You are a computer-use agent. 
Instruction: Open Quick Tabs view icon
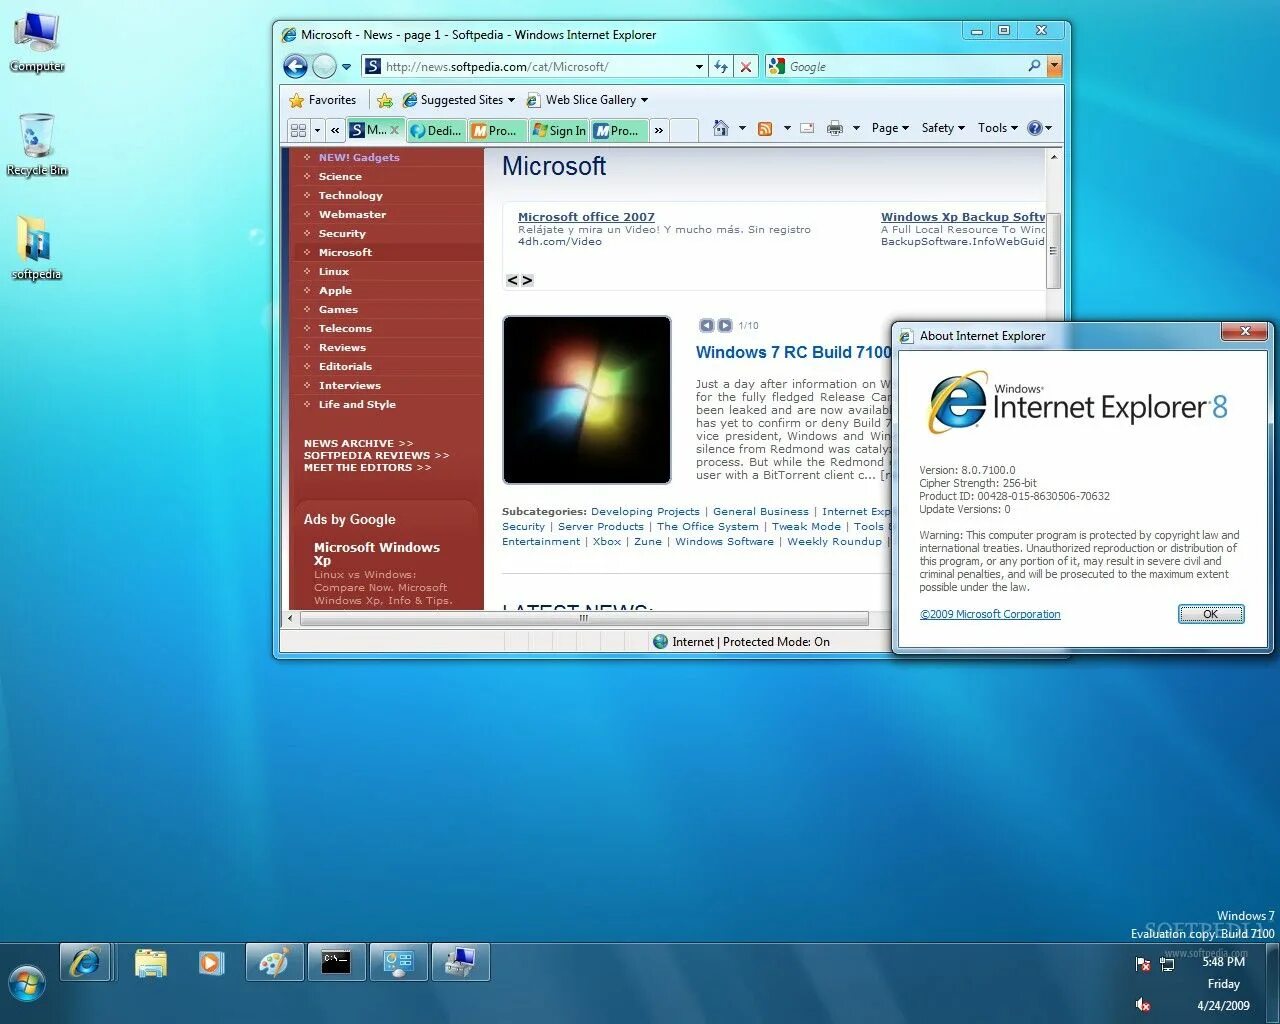297,129
